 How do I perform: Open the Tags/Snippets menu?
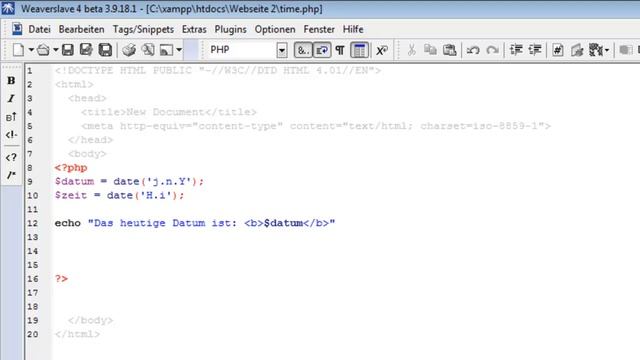(143, 29)
